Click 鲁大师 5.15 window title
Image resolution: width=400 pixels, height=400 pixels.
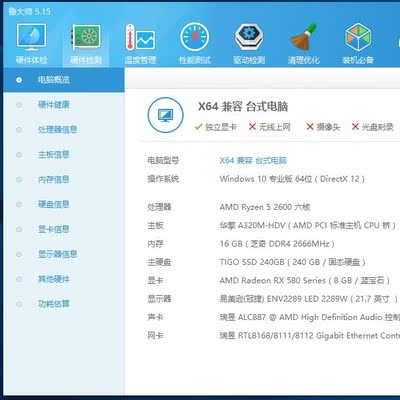point(29,12)
